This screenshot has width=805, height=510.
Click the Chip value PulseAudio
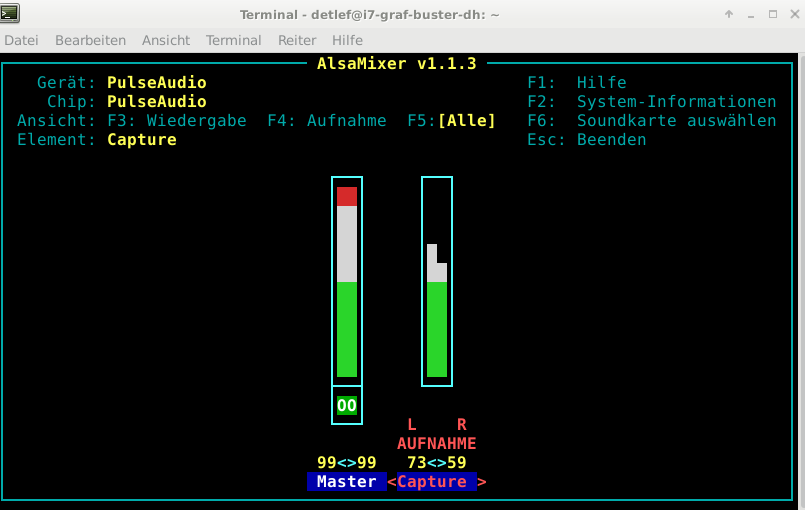coord(157,102)
